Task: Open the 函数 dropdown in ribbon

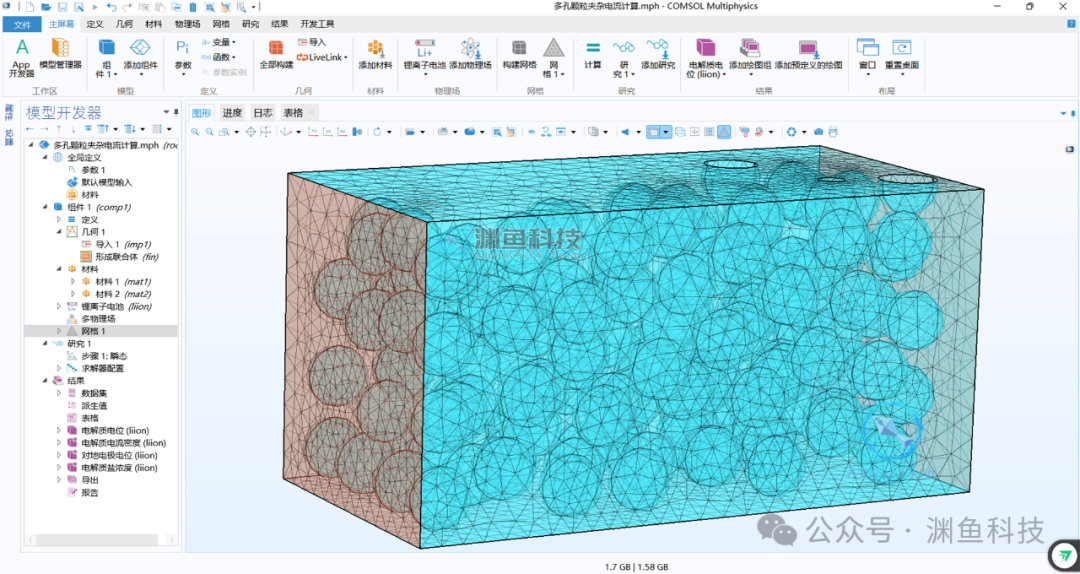Action: tap(218, 57)
